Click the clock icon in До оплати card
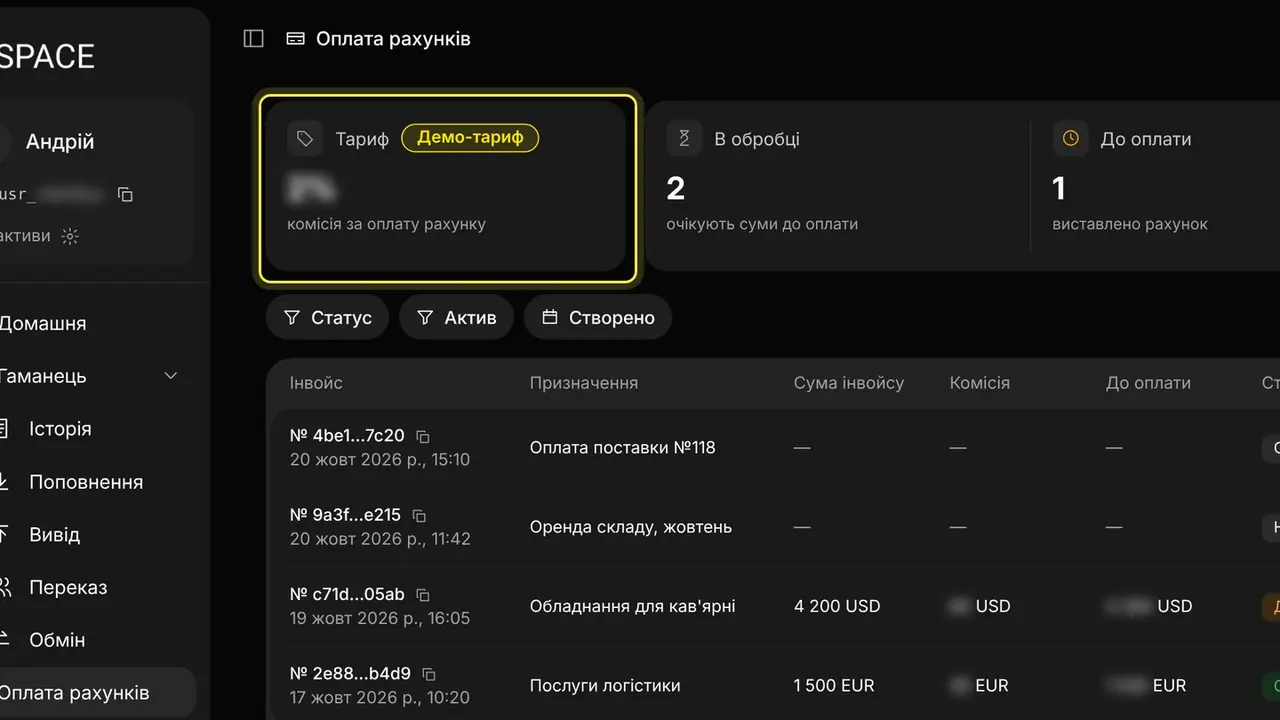 pyautogui.click(x=1070, y=139)
